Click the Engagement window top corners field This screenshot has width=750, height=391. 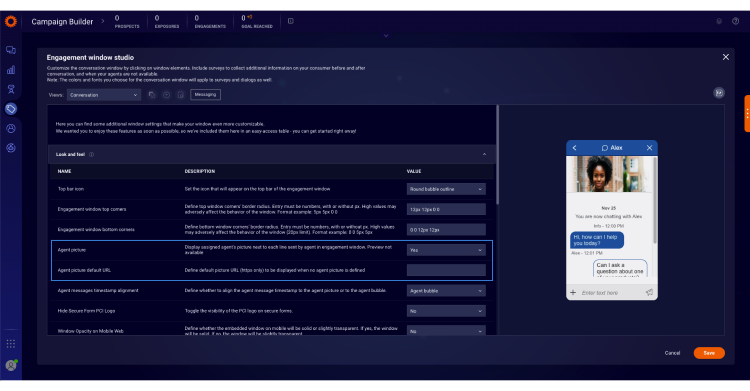(446, 209)
